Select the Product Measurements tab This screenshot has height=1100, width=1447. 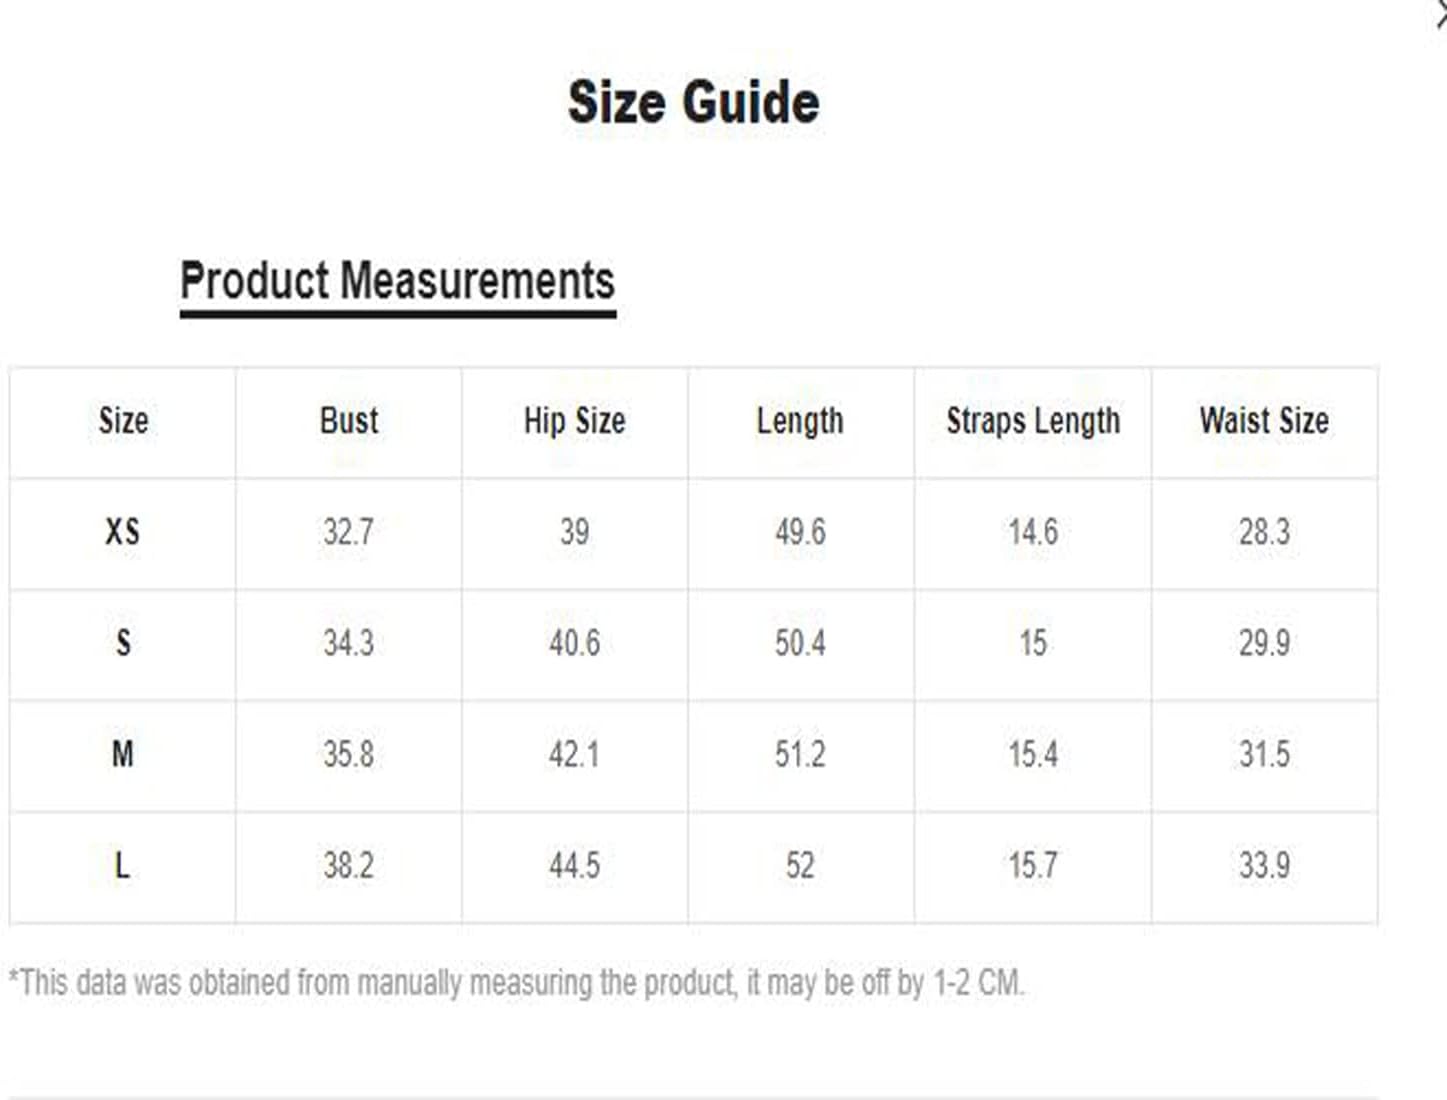pos(397,281)
